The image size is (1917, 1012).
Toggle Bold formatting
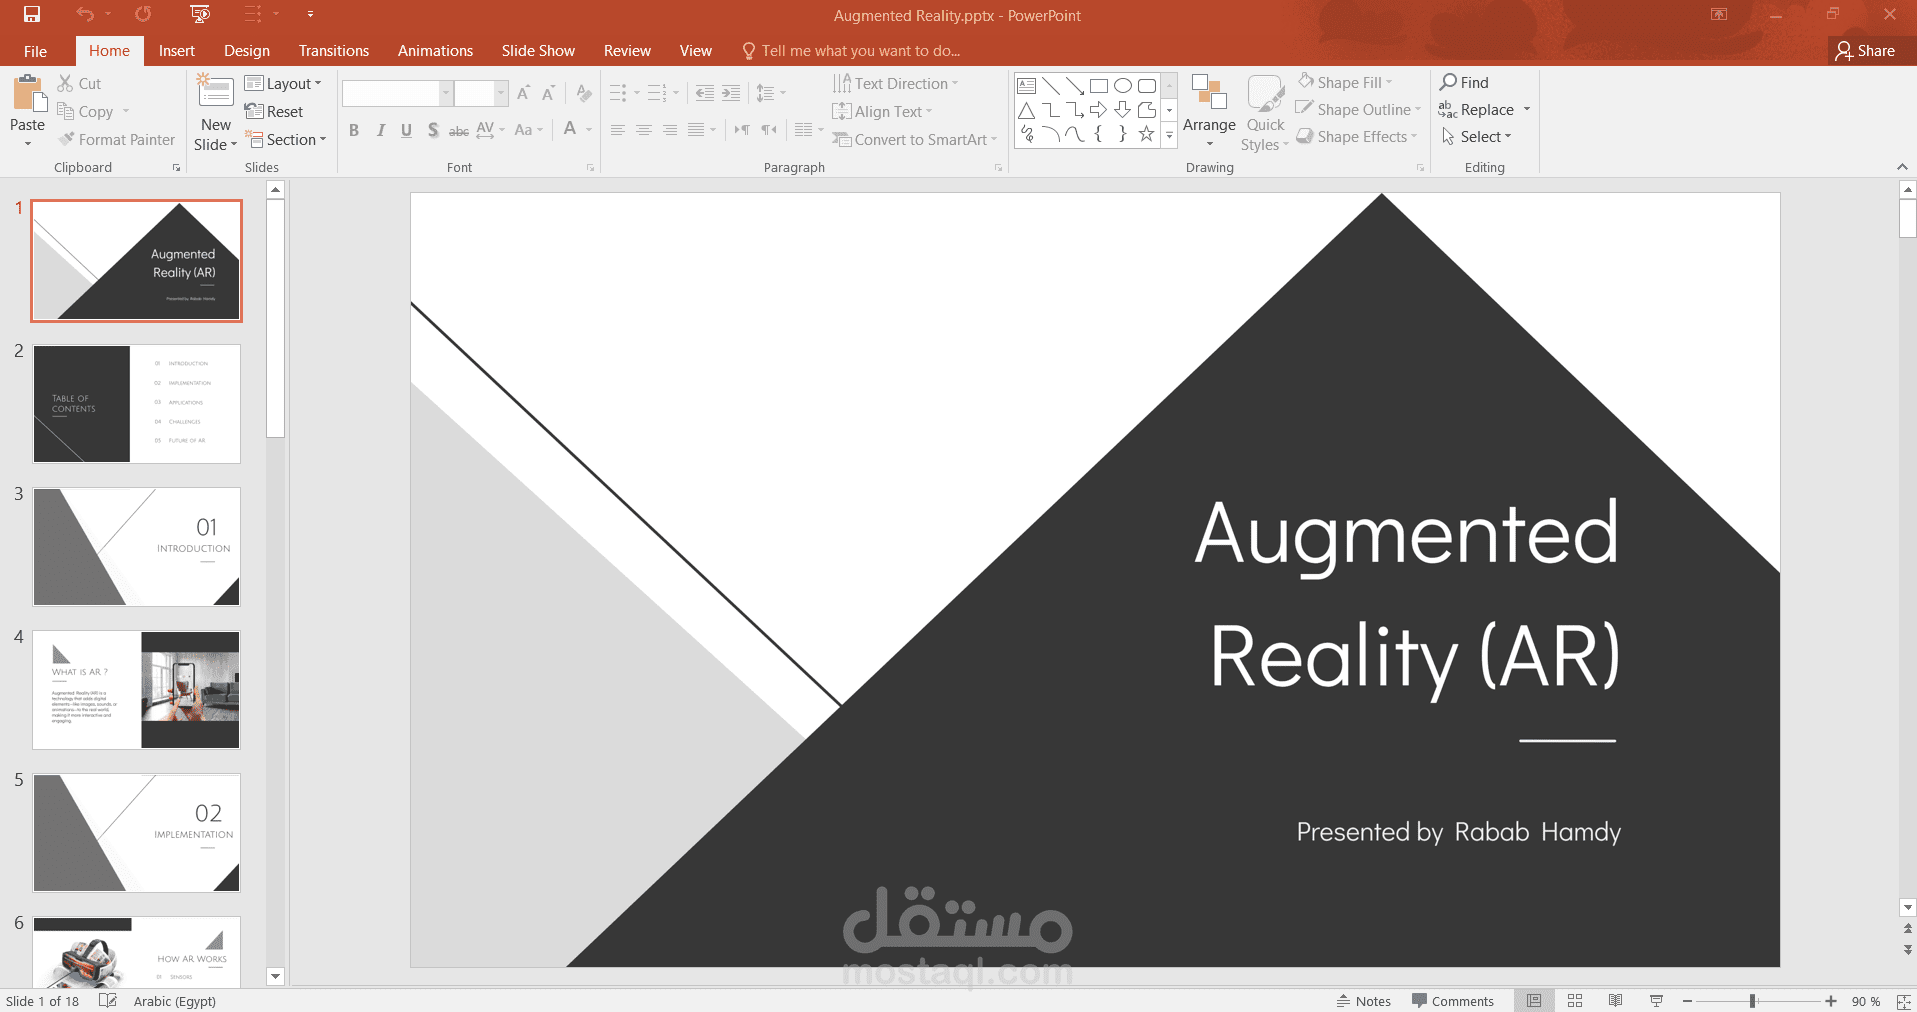354,130
